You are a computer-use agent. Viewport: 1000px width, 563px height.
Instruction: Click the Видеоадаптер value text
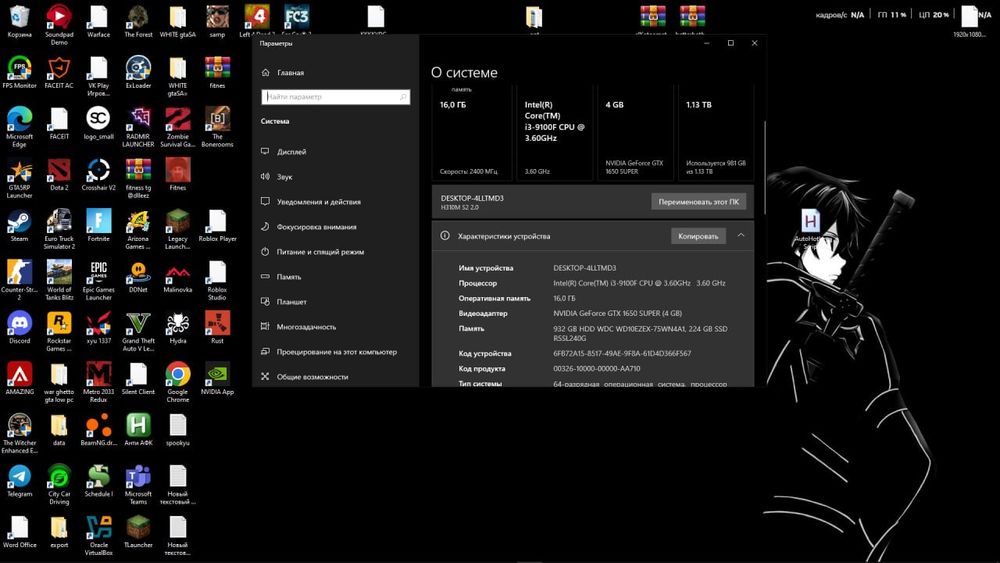click(617, 314)
